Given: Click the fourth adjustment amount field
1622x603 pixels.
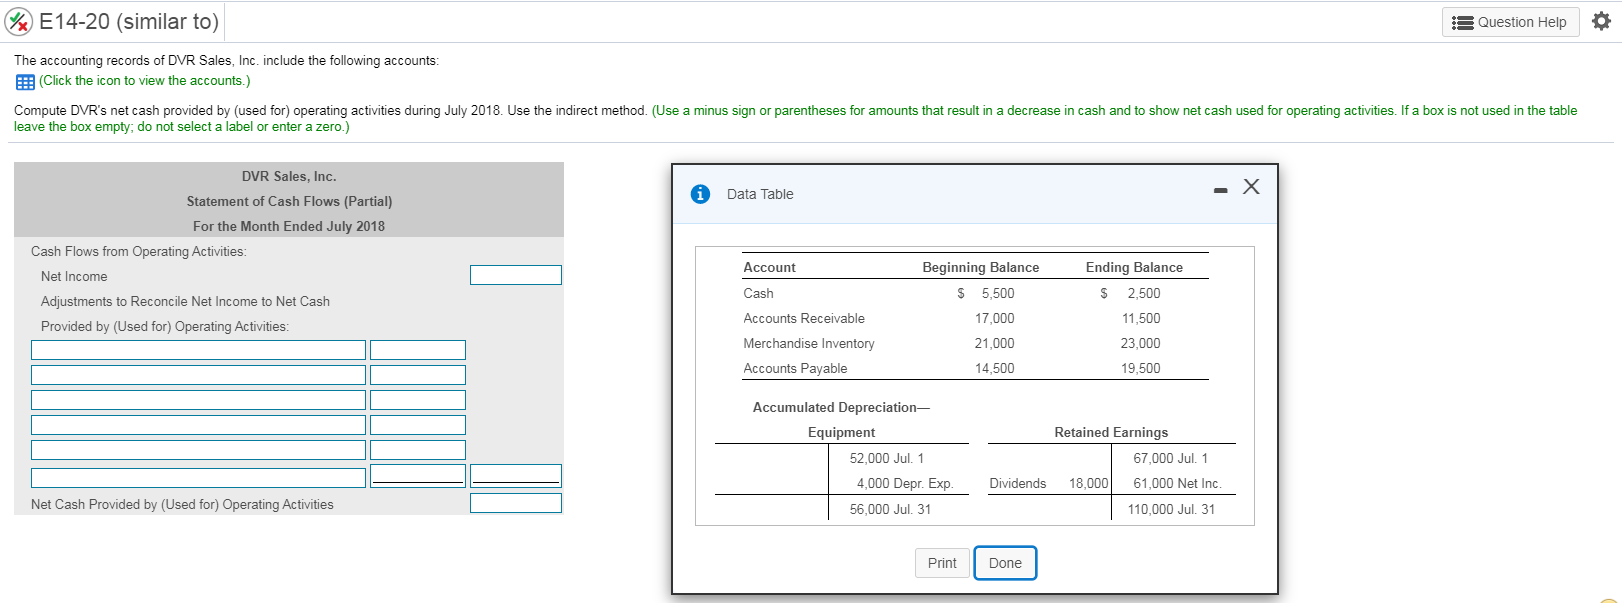Looking at the screenshot, I should [418, 425].
